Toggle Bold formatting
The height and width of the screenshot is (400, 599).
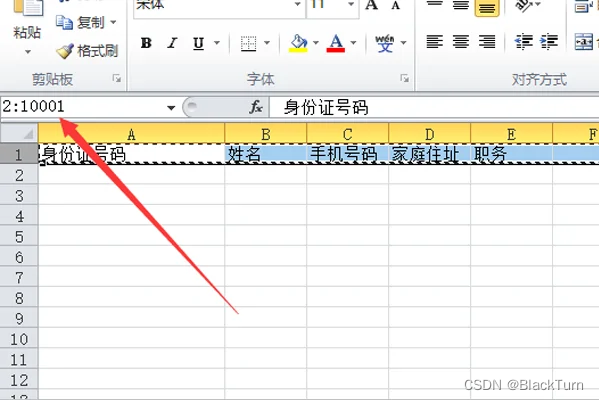tap(146, 43)
